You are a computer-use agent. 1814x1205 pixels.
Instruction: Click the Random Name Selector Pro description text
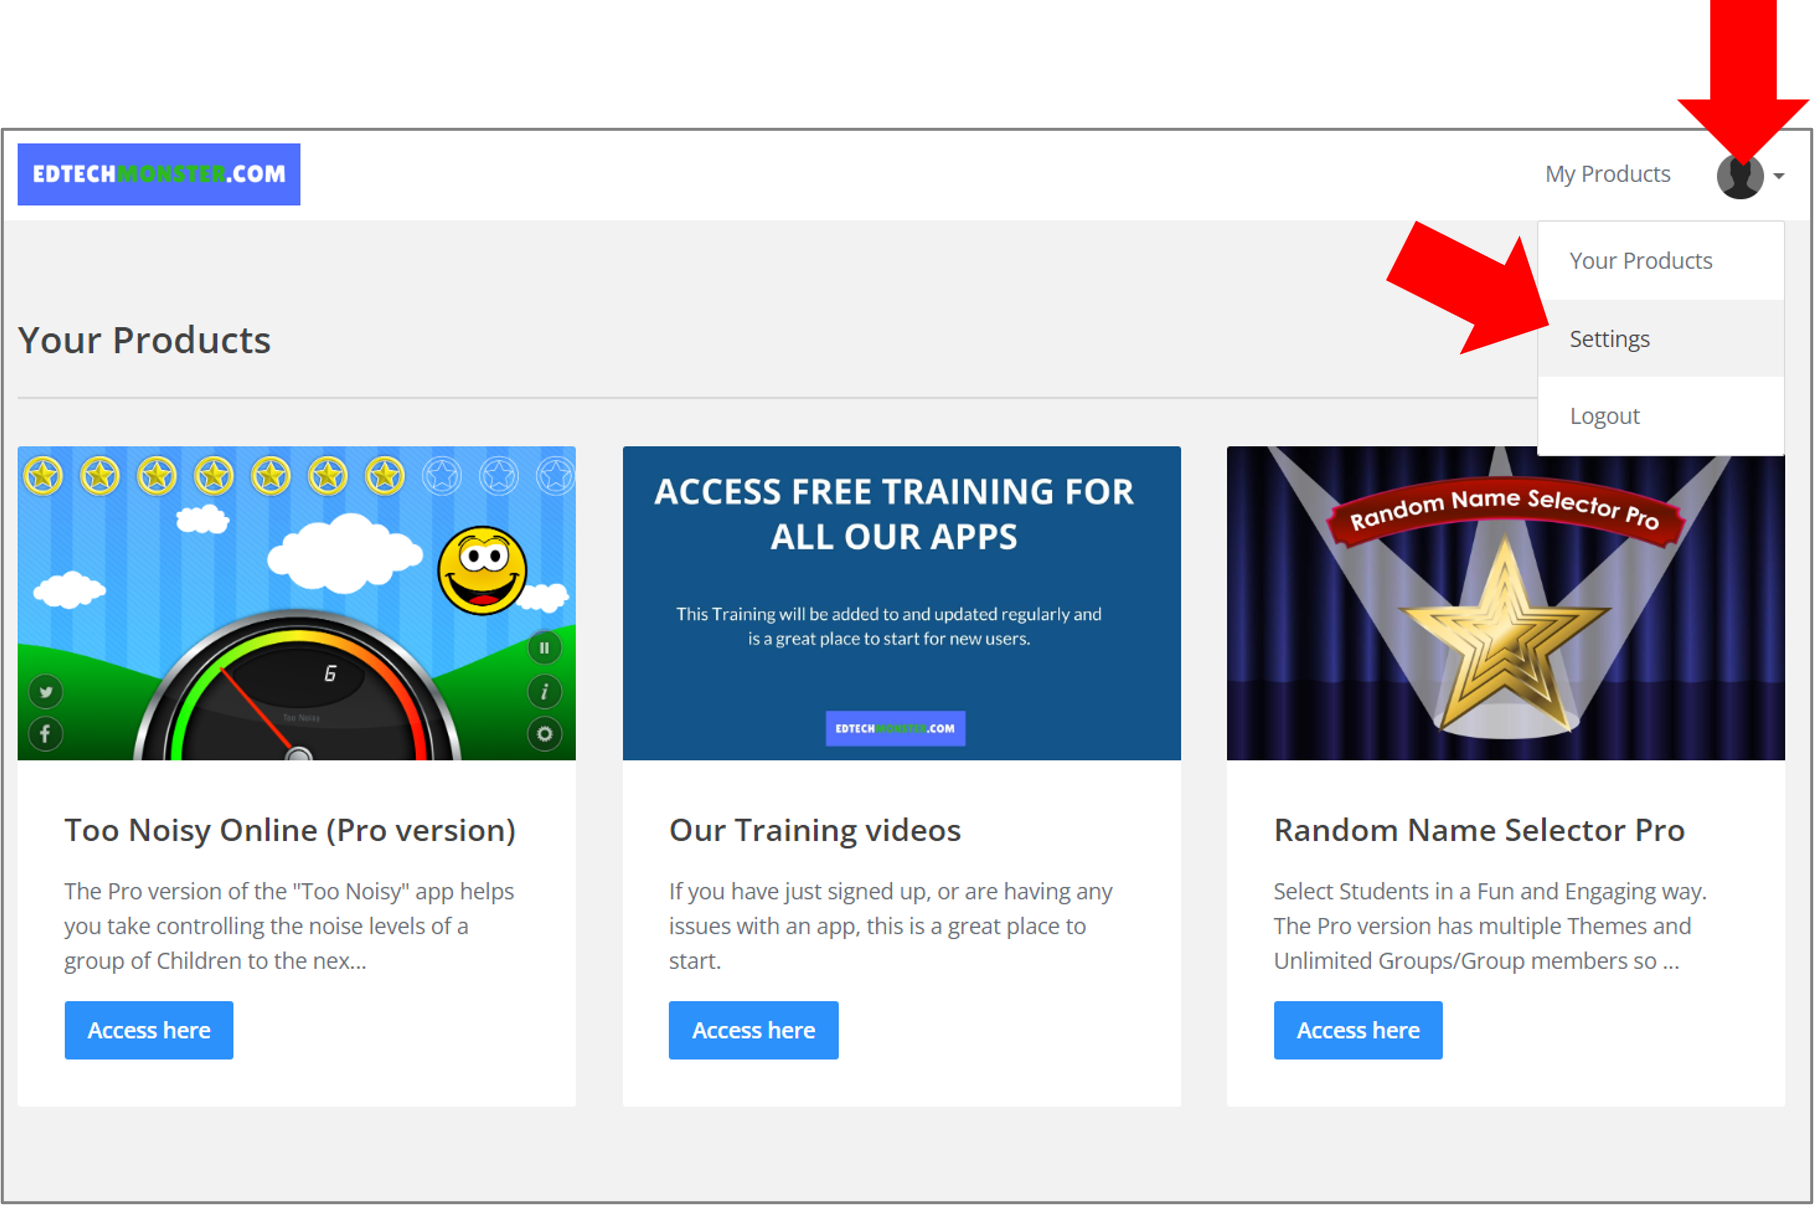[1490, 926]
